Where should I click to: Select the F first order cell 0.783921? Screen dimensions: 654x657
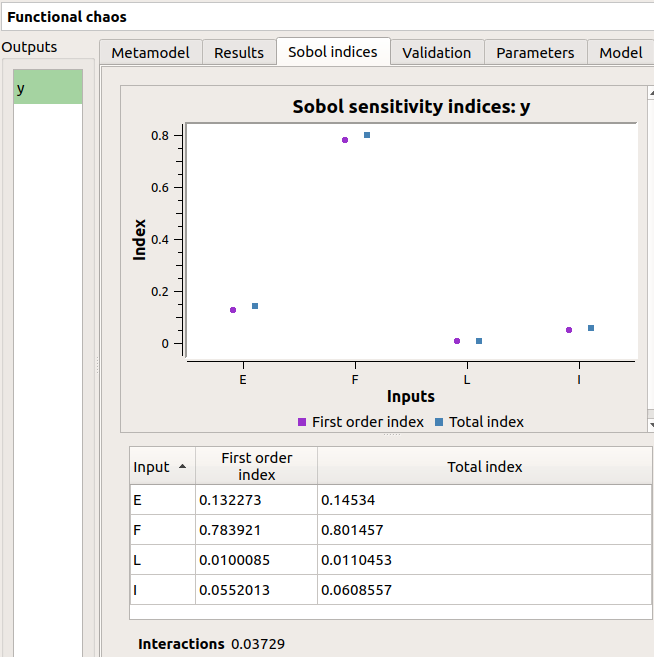pyautogui.click(x=256, y=530)
